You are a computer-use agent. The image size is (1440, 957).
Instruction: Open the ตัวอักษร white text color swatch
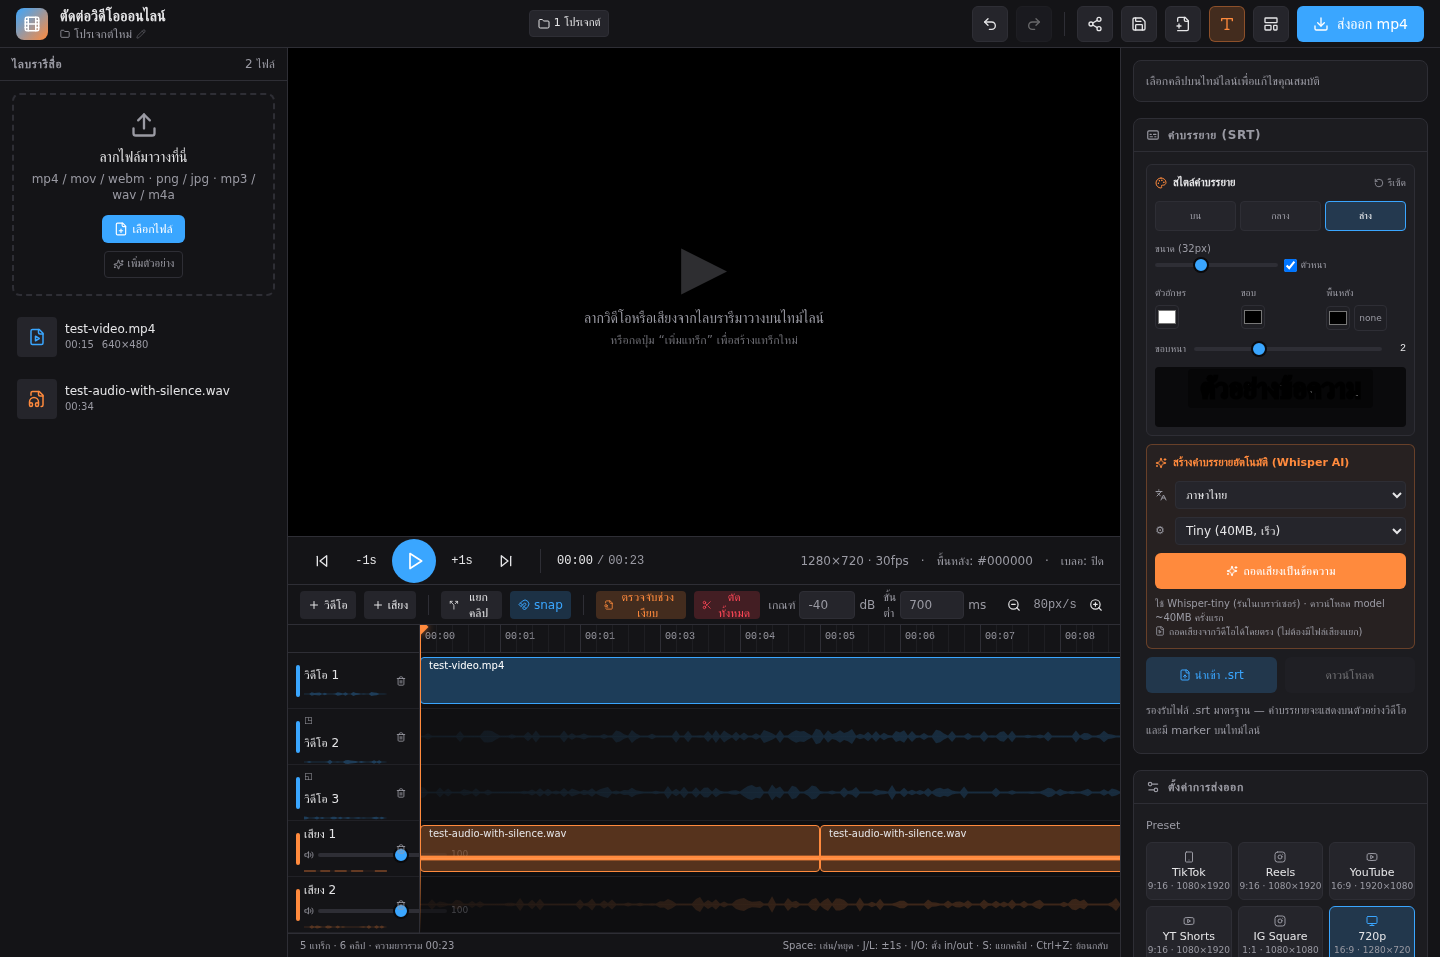(x=1167, y=317)
